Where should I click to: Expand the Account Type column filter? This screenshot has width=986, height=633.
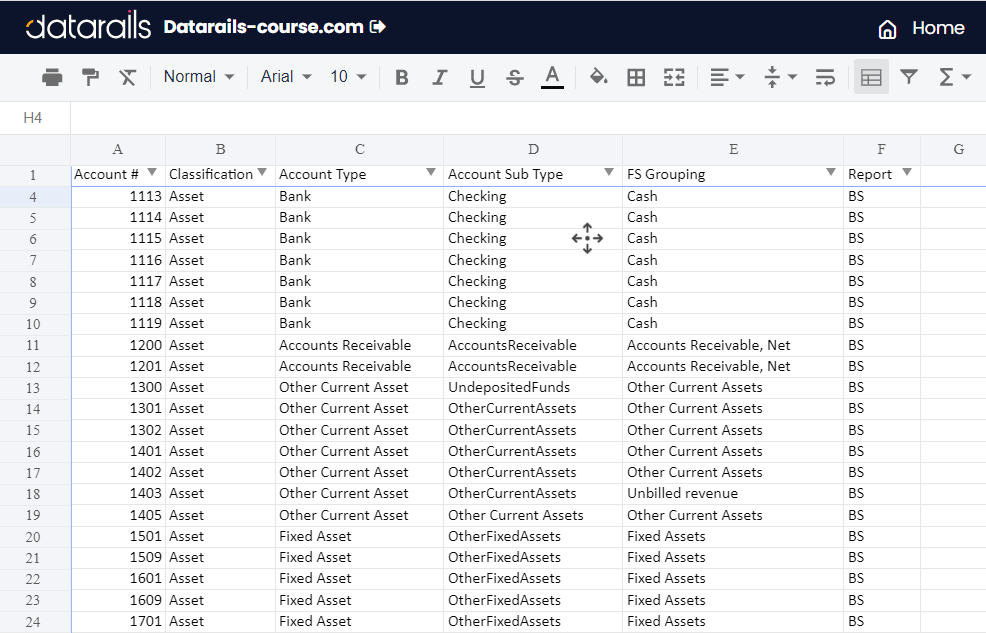pyautogui.click(x=431, y=173)
